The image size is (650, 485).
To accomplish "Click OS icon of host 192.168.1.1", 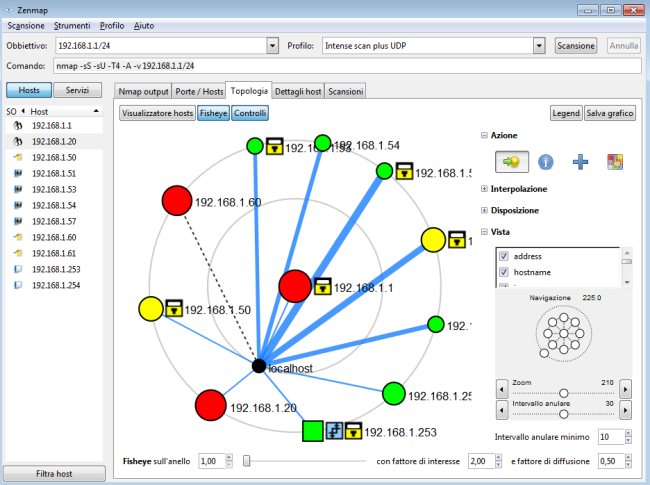I will 18,125.
